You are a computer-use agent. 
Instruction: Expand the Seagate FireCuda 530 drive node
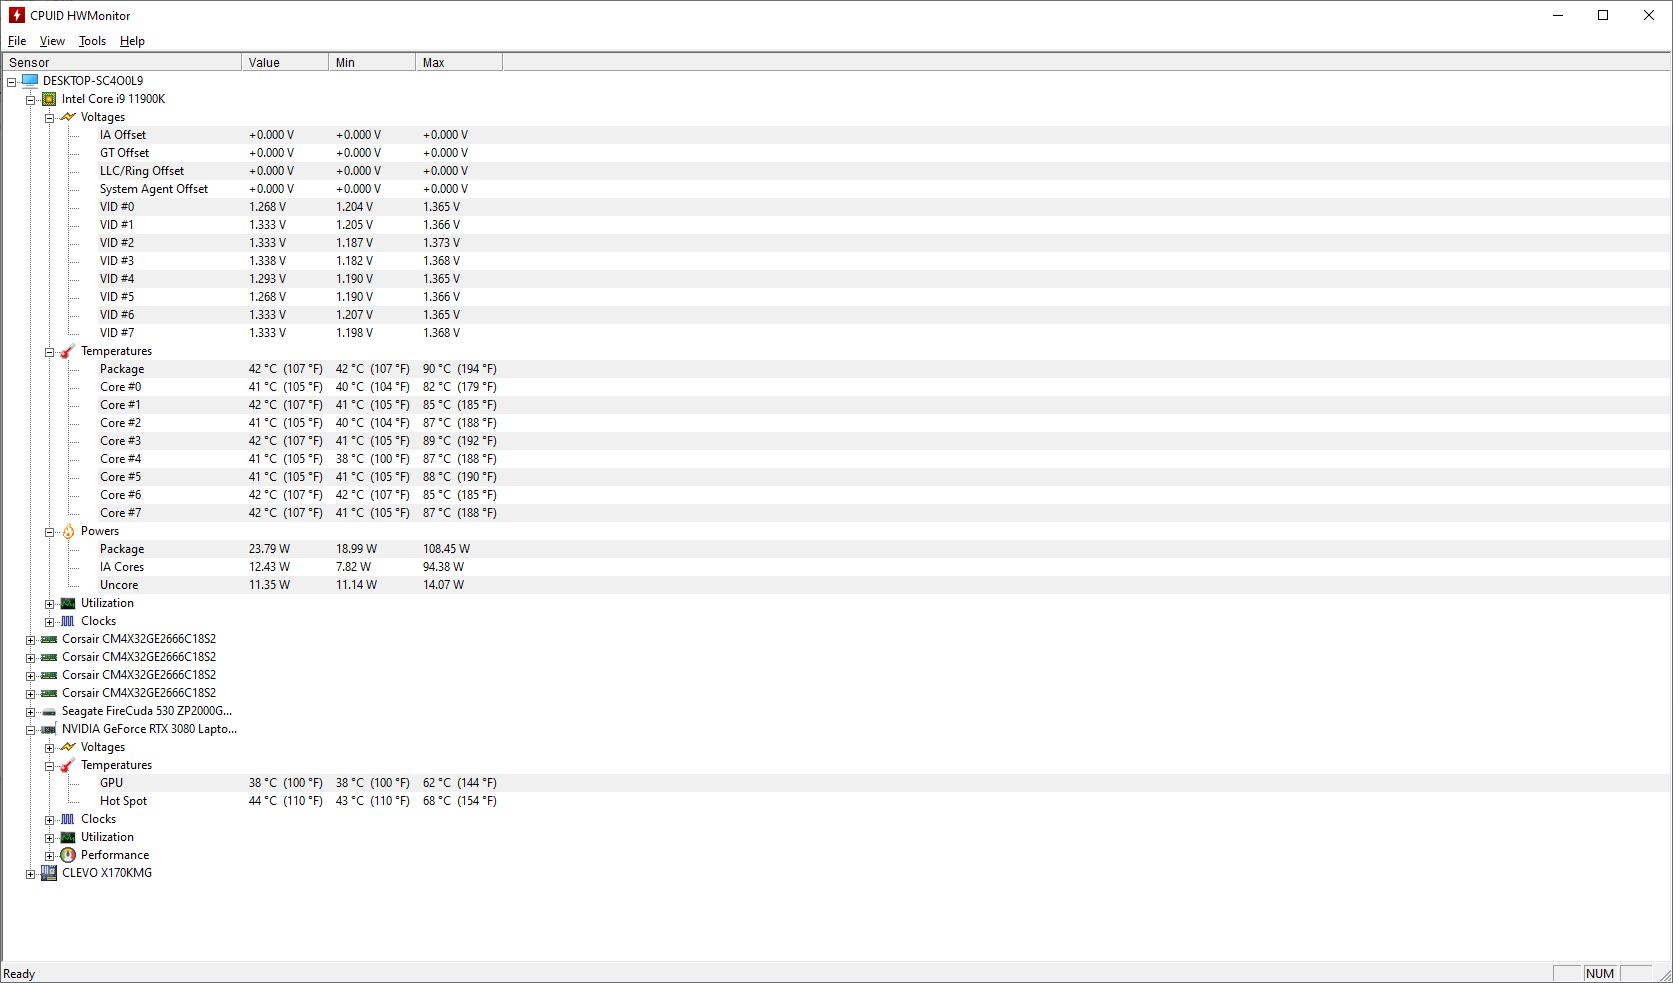(x=31, y=712)
